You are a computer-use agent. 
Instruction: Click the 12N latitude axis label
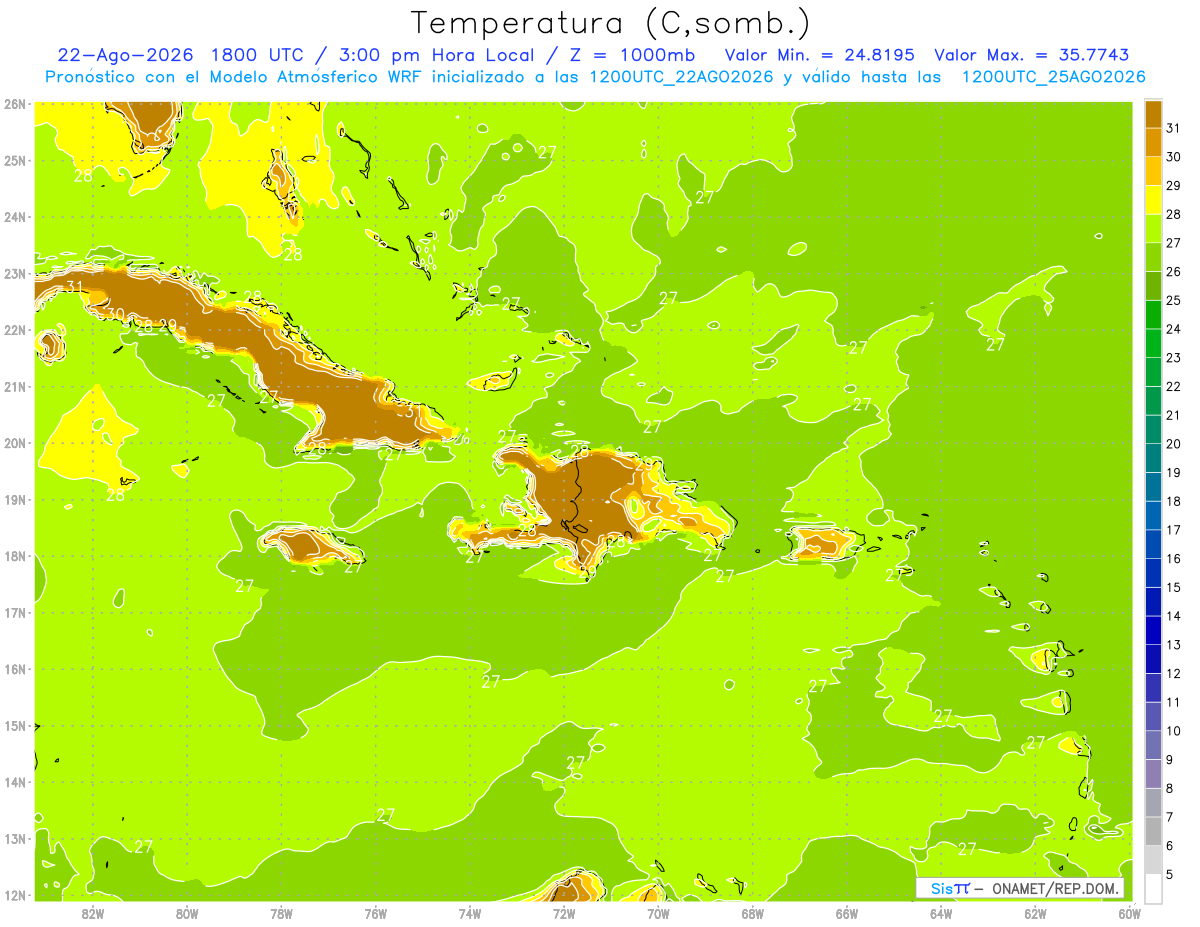click(x=14, y=895)
